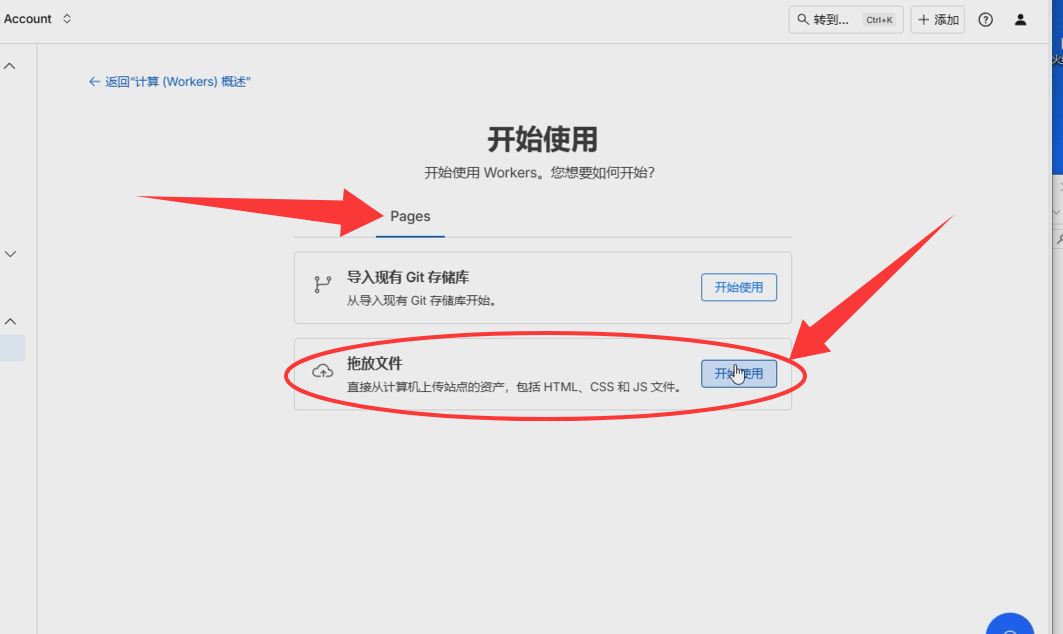The image size is (1063, 634).
Task: Expand the middle sidebar section chevron
Action: click(x=10, y=254)
